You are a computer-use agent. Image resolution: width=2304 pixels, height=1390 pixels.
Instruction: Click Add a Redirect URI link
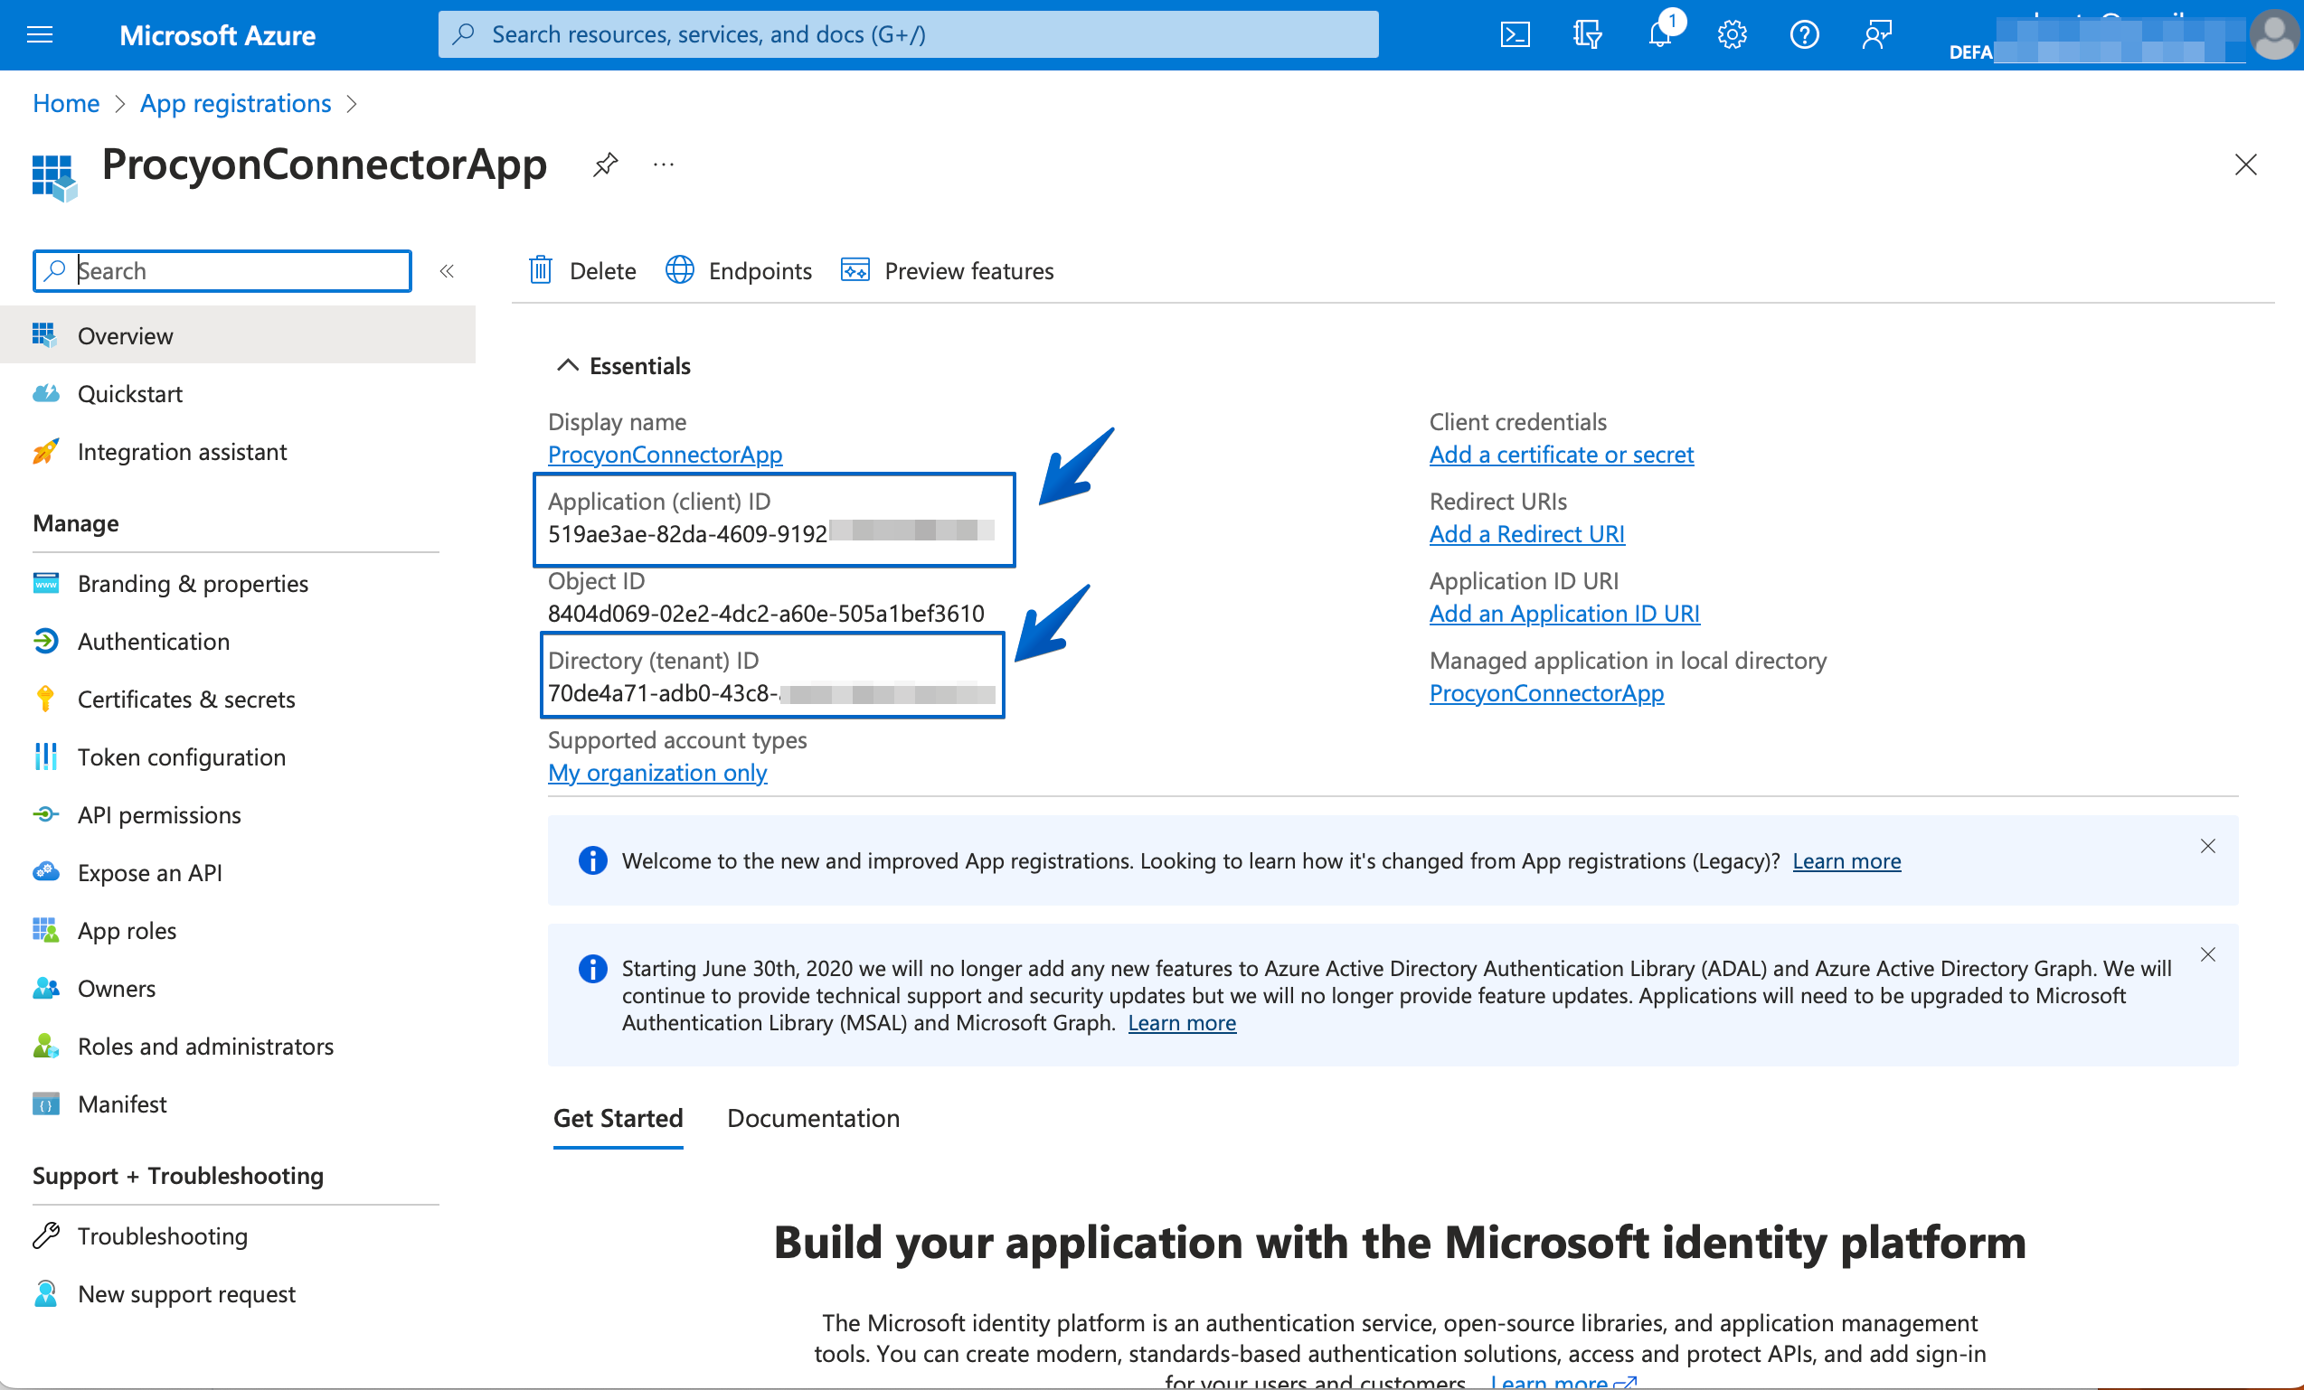(x=1526, y=534)
